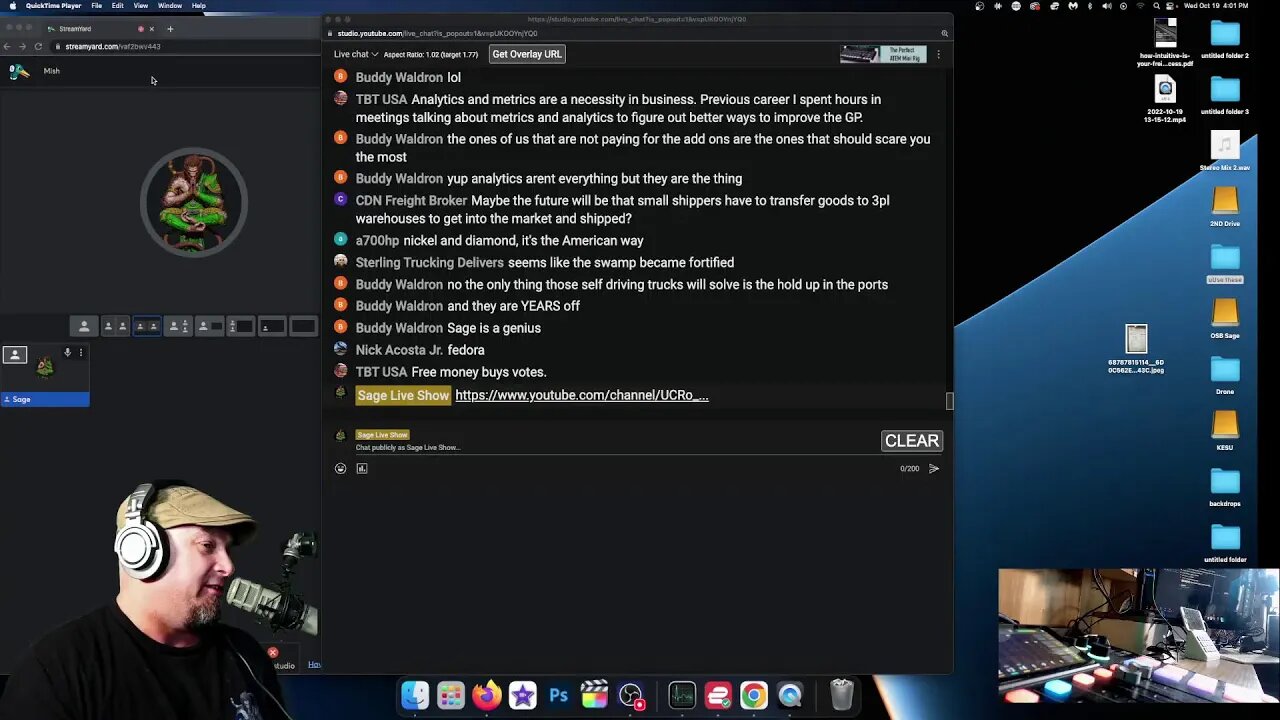Click the CLEAR button
This screenshot has width=1280, height=720.
click(912, 441)
